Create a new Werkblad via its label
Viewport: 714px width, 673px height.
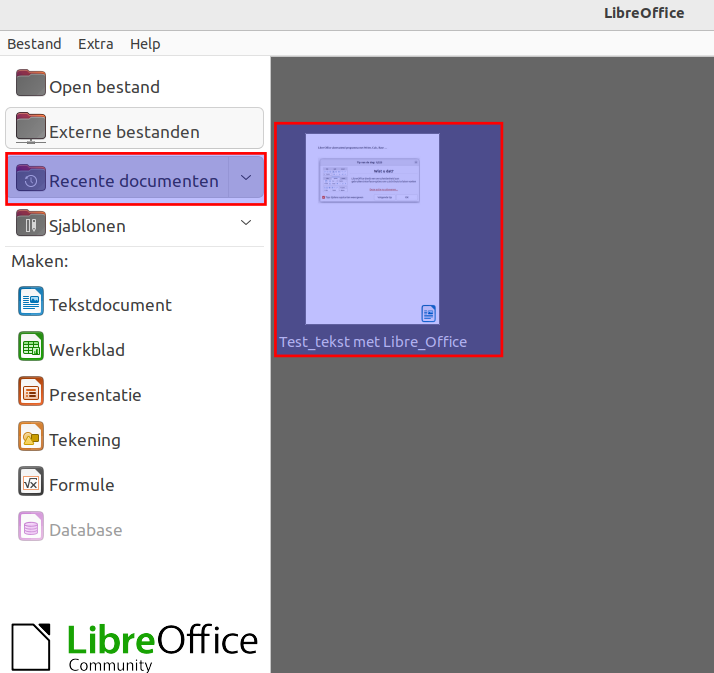point(87,350)
